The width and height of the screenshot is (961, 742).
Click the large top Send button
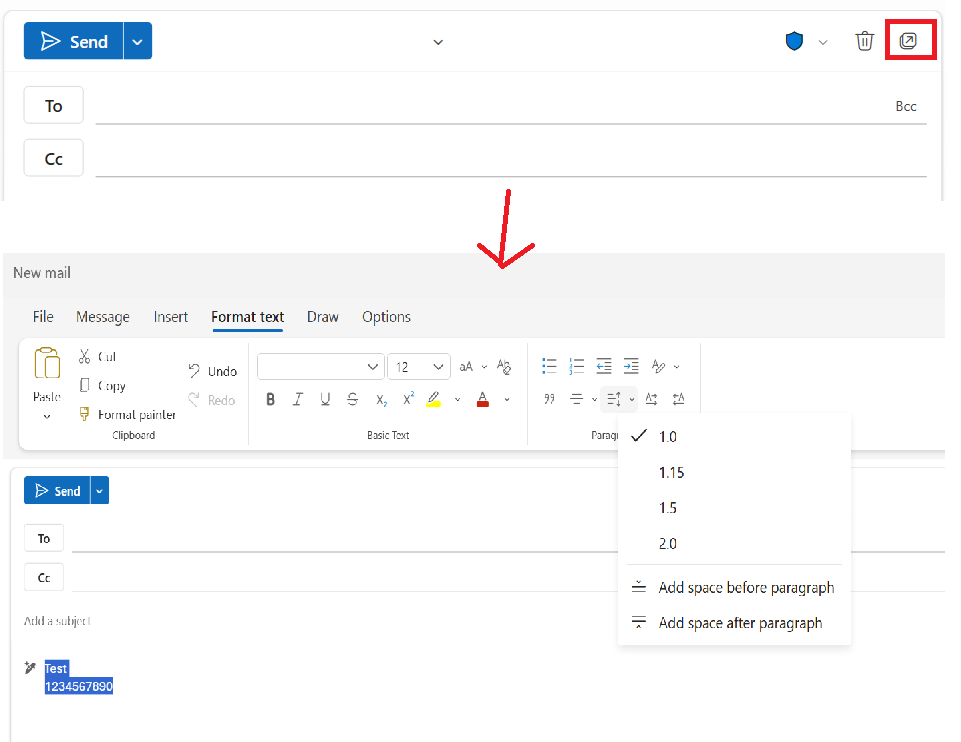tap(74, 41)
